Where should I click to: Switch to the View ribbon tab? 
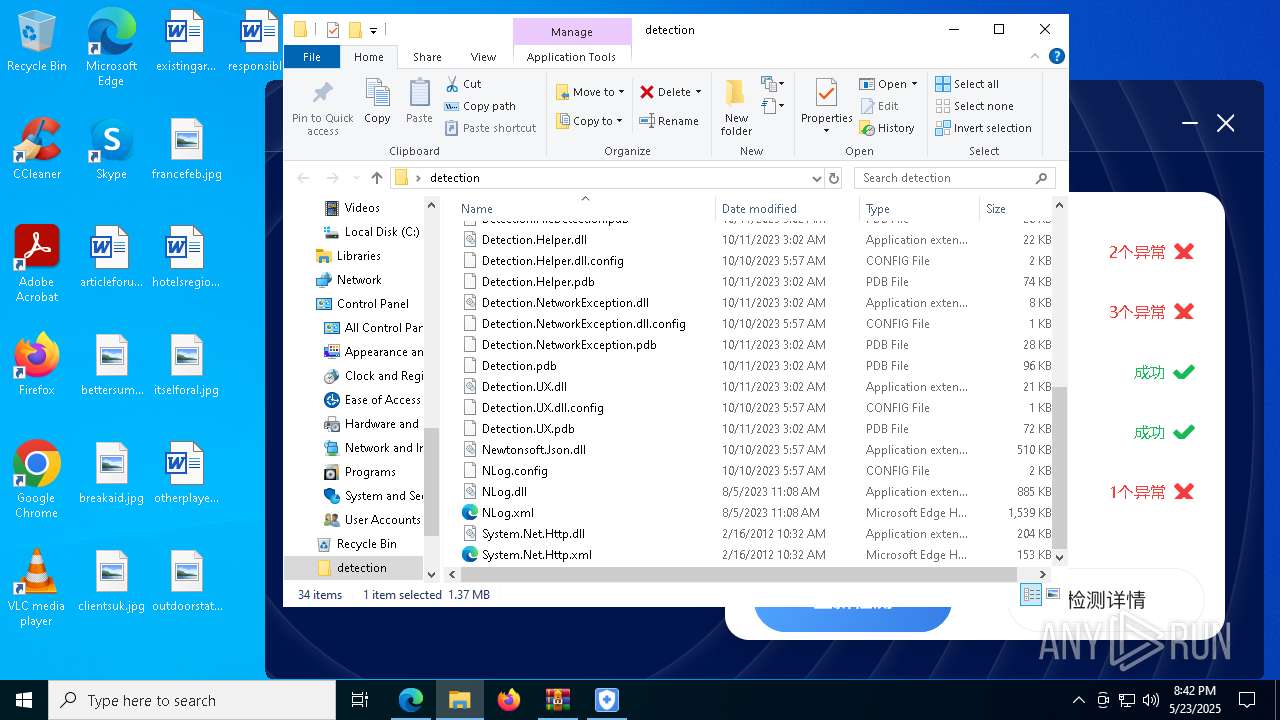coord(483,57)
